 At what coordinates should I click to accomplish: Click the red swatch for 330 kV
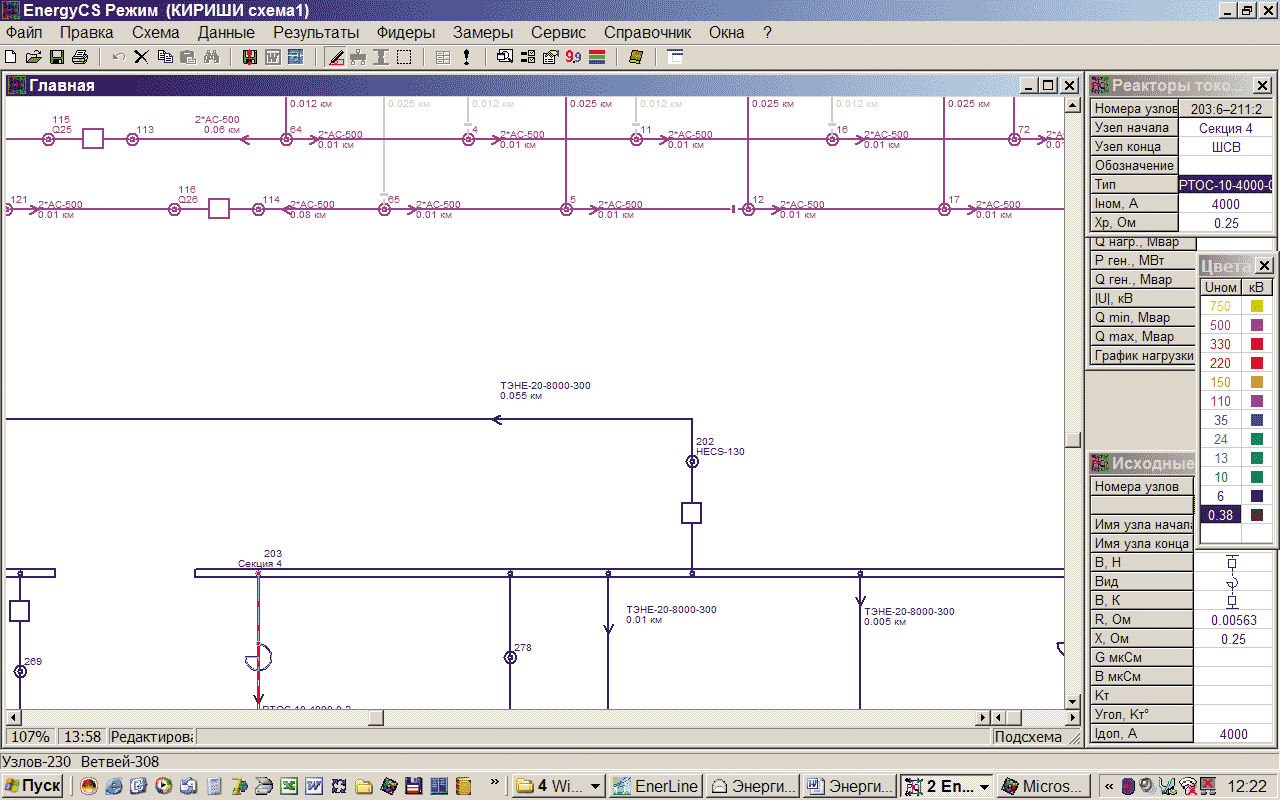[1257, 344]
